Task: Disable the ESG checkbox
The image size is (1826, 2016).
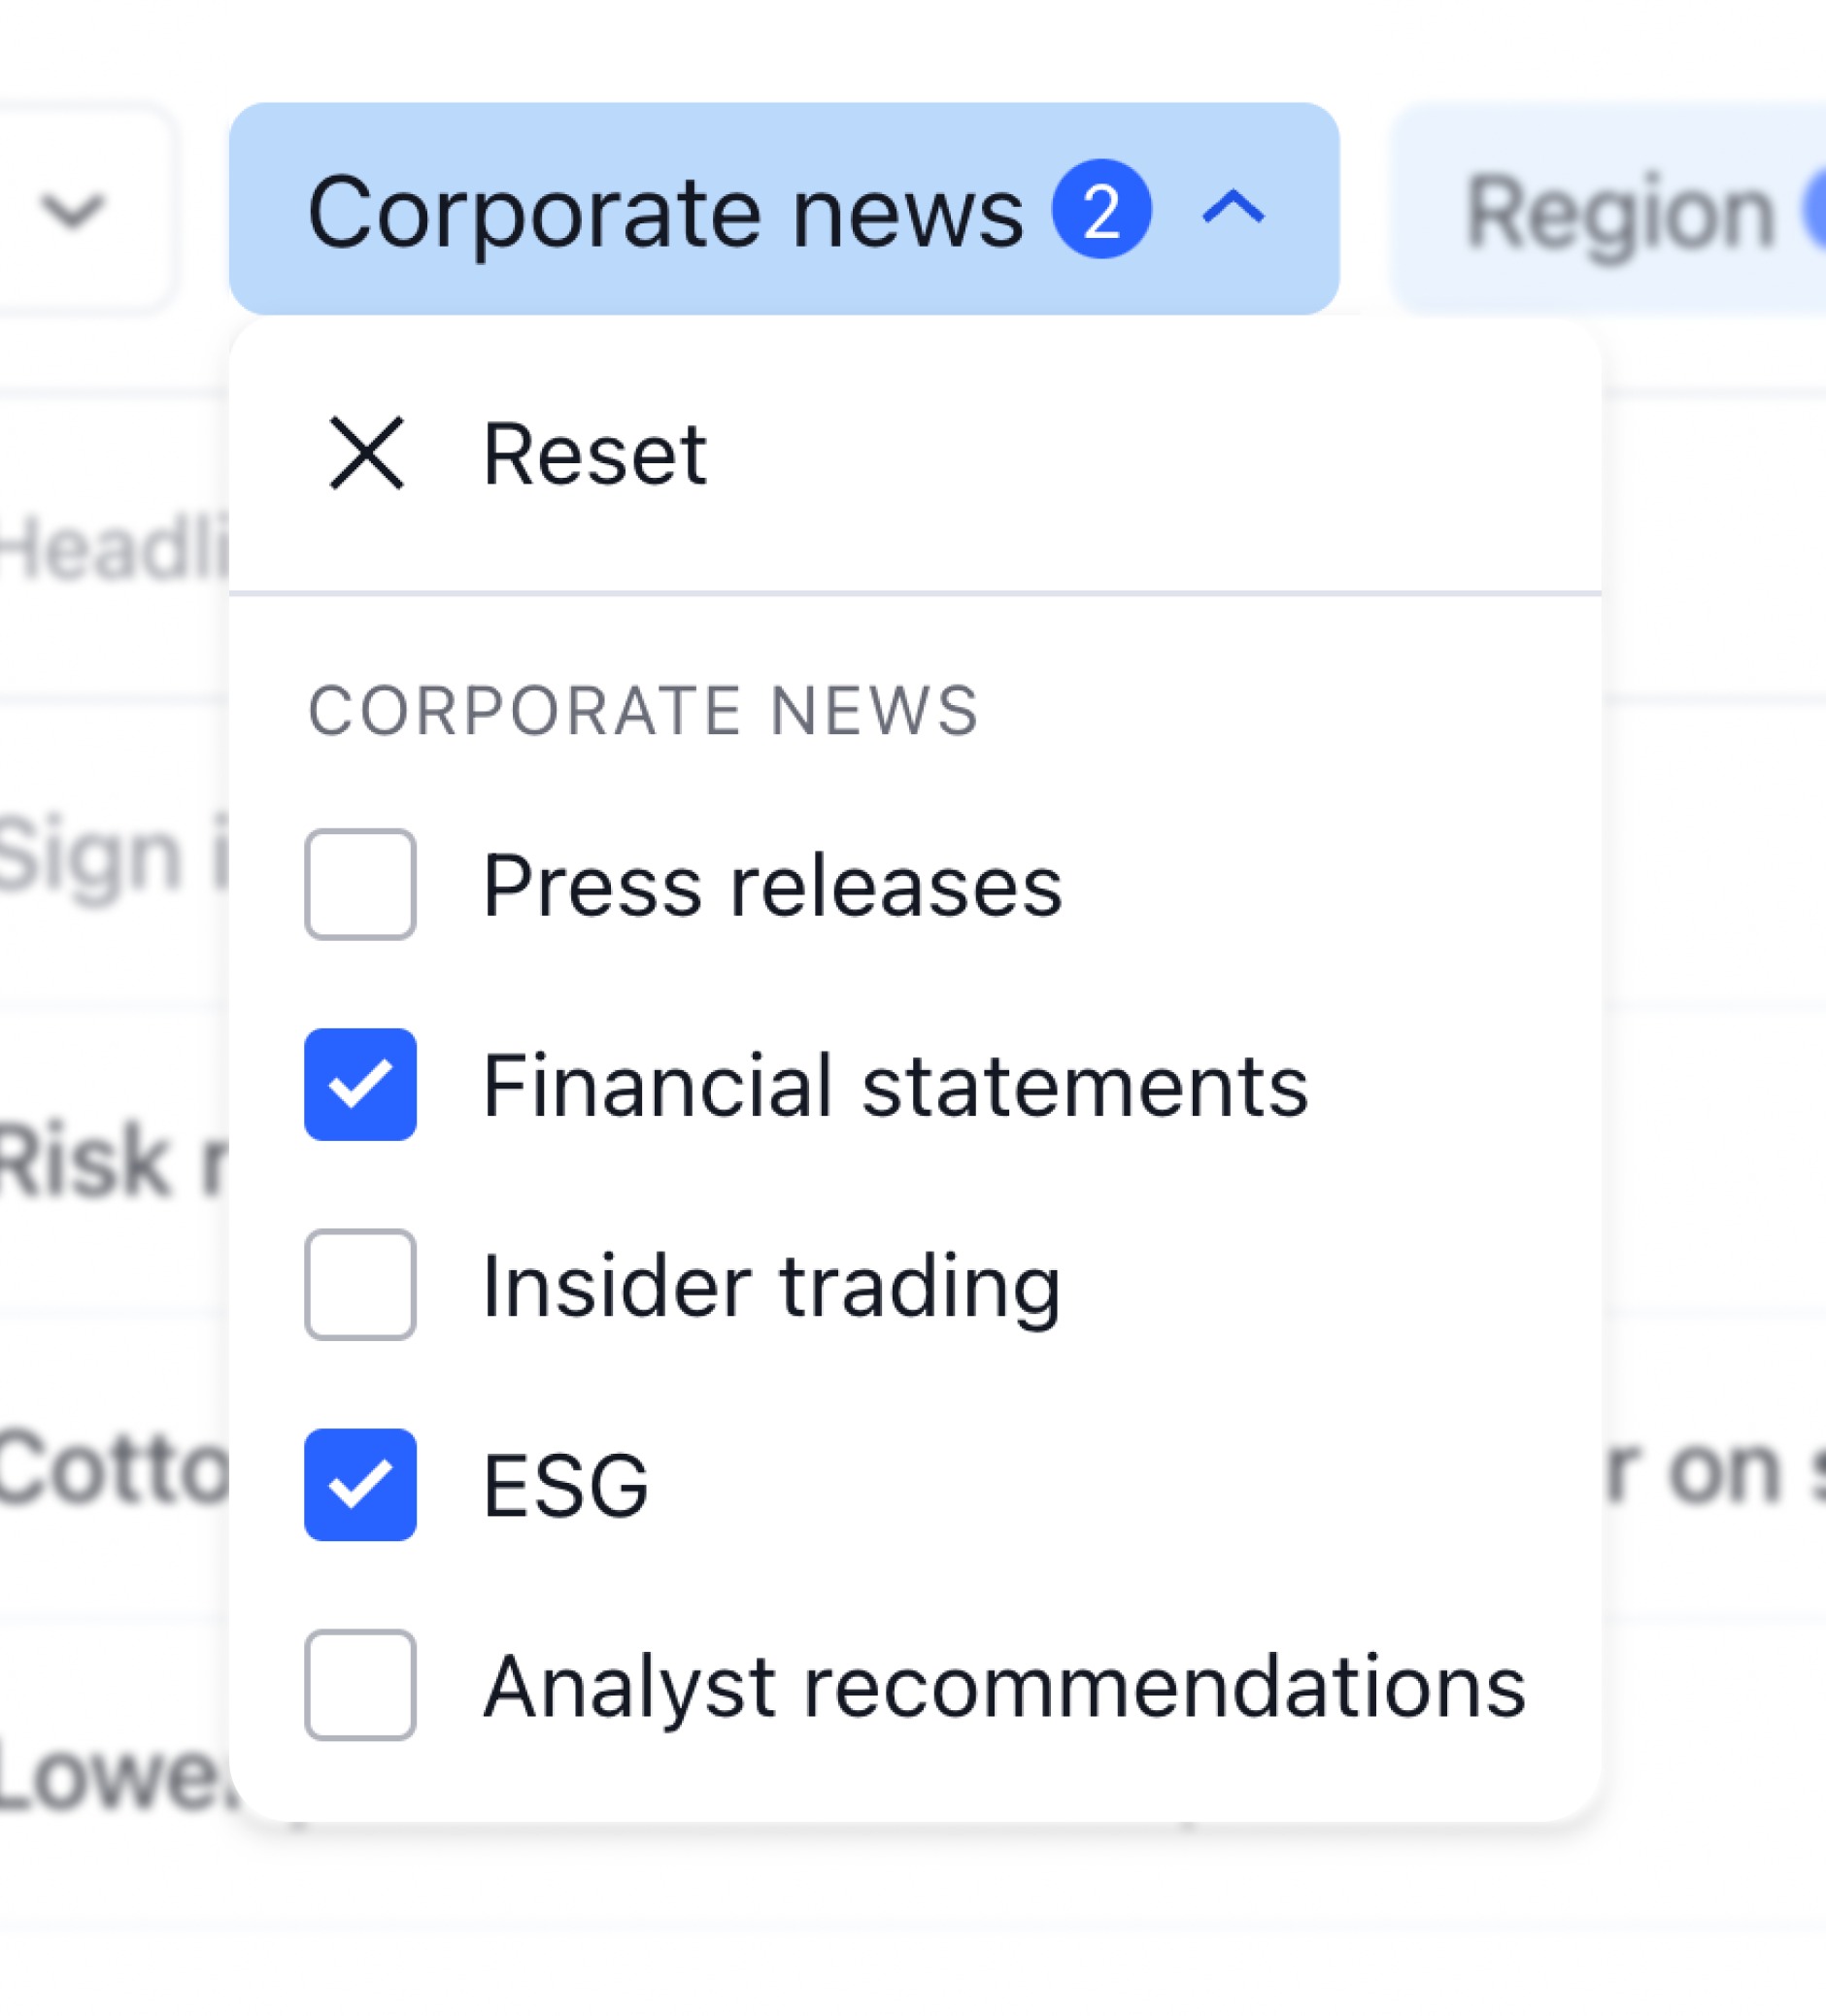Action: (x=360, y=1484)
